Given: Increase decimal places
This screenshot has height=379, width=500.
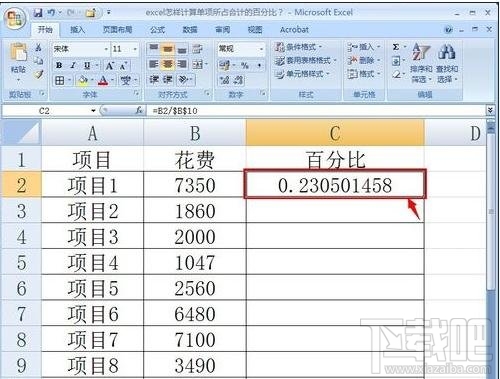Looking at the screenshot, I should [225, 80].
